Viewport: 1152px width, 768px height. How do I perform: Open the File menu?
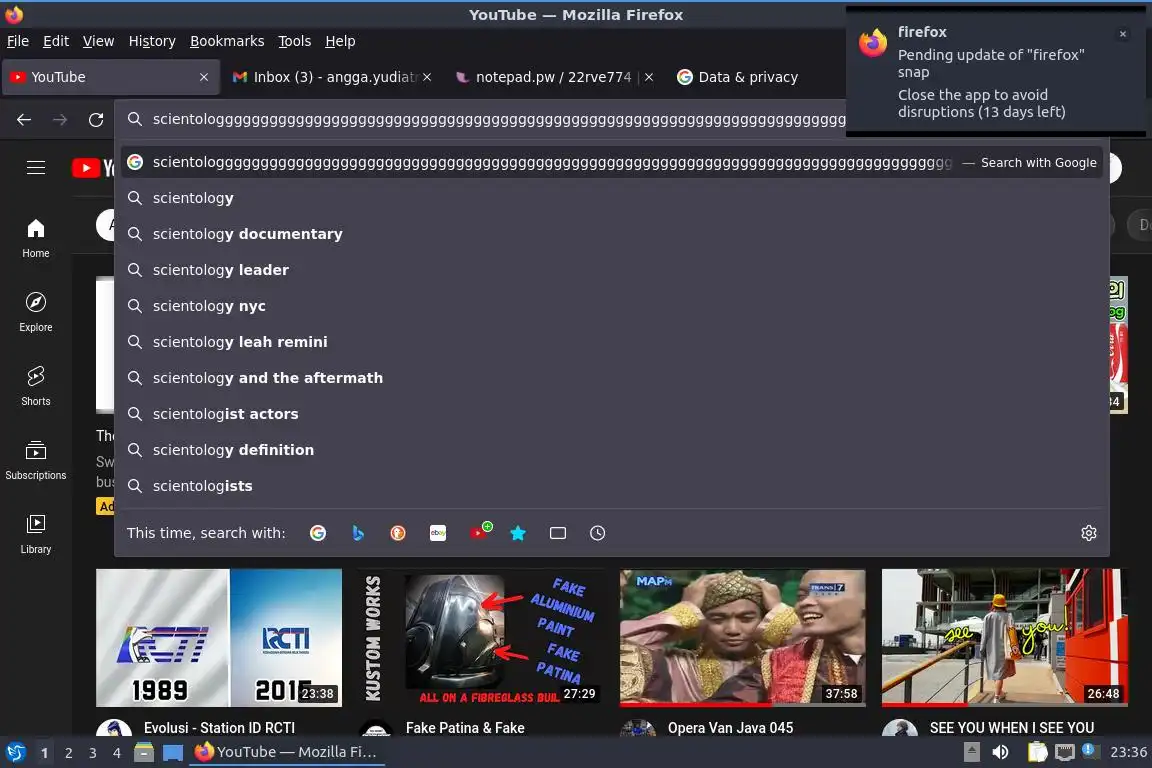pos(18,41)
